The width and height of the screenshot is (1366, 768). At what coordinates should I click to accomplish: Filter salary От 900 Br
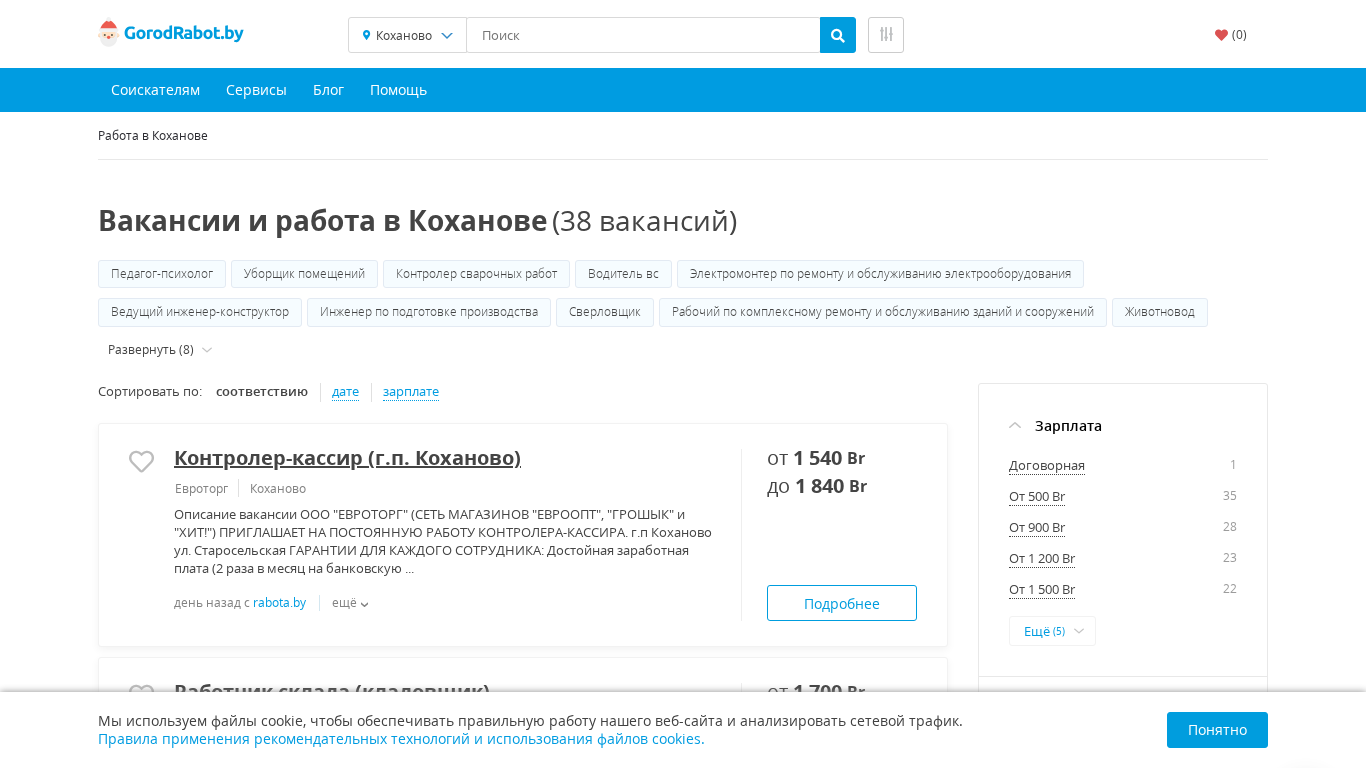click(x=1037, y=528)
